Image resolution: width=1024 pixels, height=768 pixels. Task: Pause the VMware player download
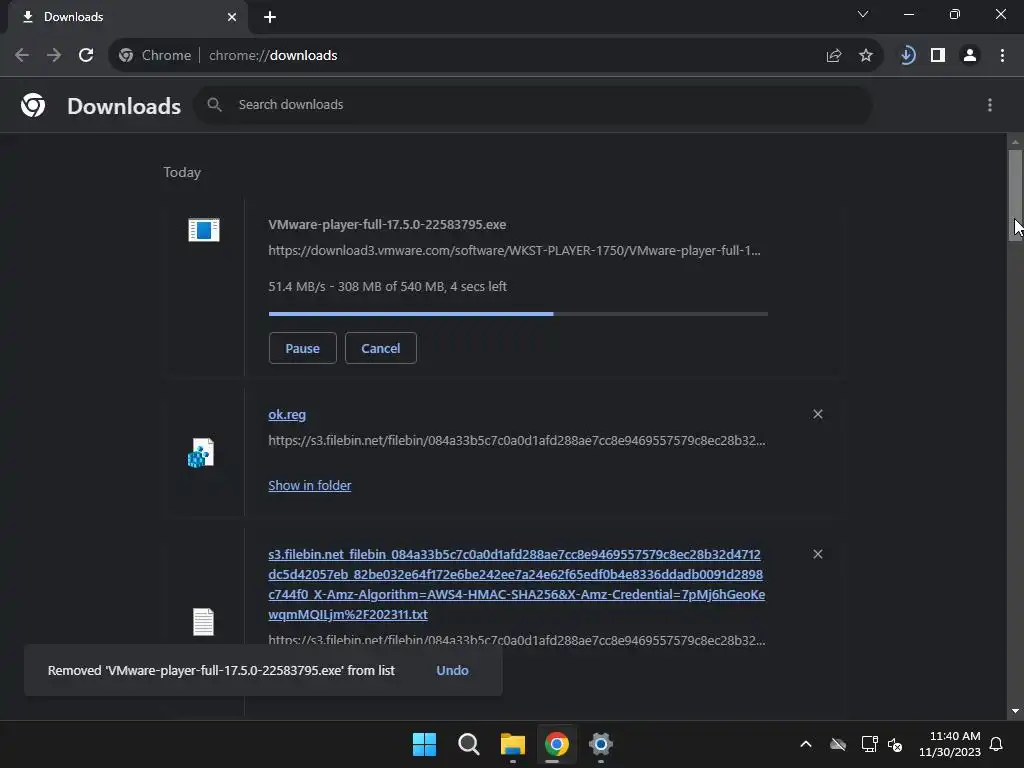tap(302, 348)
